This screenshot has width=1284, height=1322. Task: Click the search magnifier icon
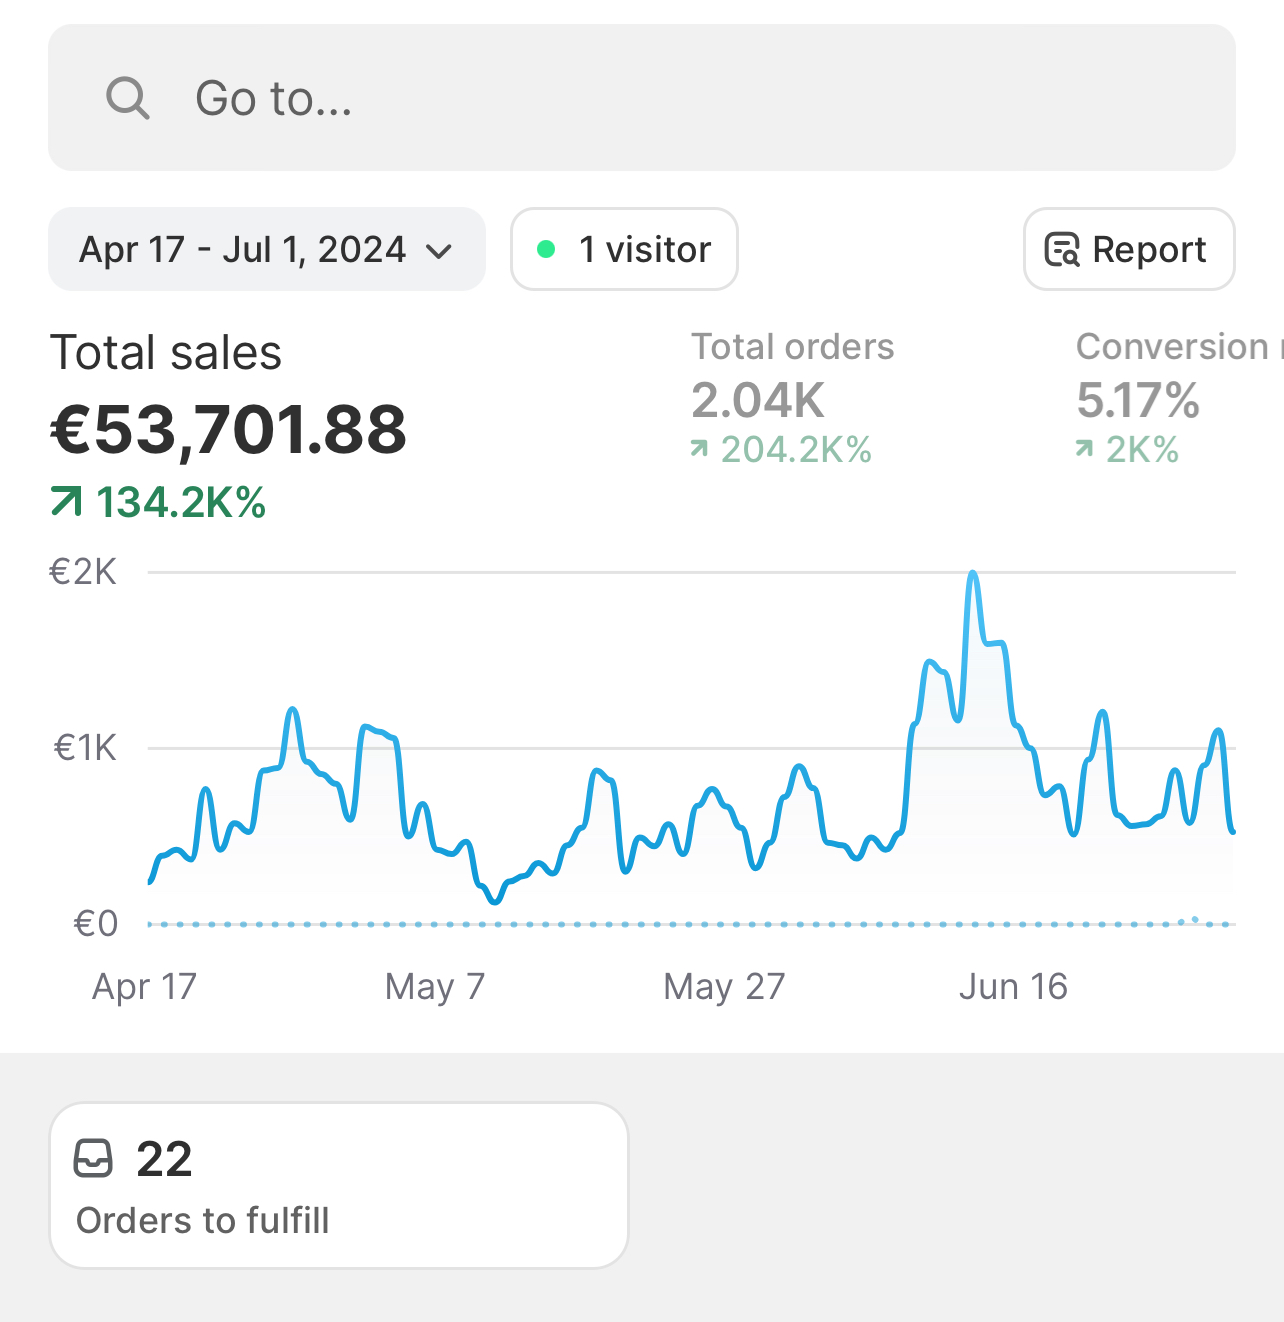128,98
